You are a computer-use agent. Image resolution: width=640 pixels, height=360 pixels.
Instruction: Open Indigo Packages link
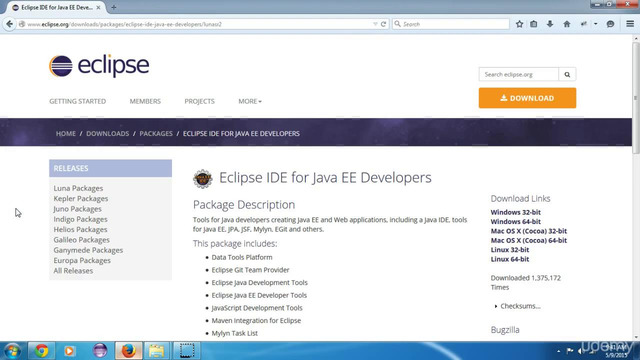point(80,219)
